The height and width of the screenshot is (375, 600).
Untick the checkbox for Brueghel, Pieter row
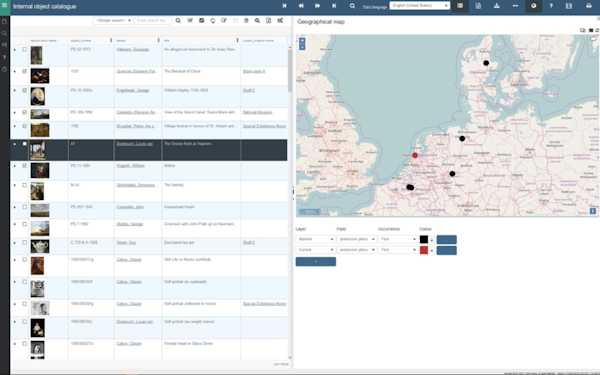pyautogui.click(x=24, y=126)
